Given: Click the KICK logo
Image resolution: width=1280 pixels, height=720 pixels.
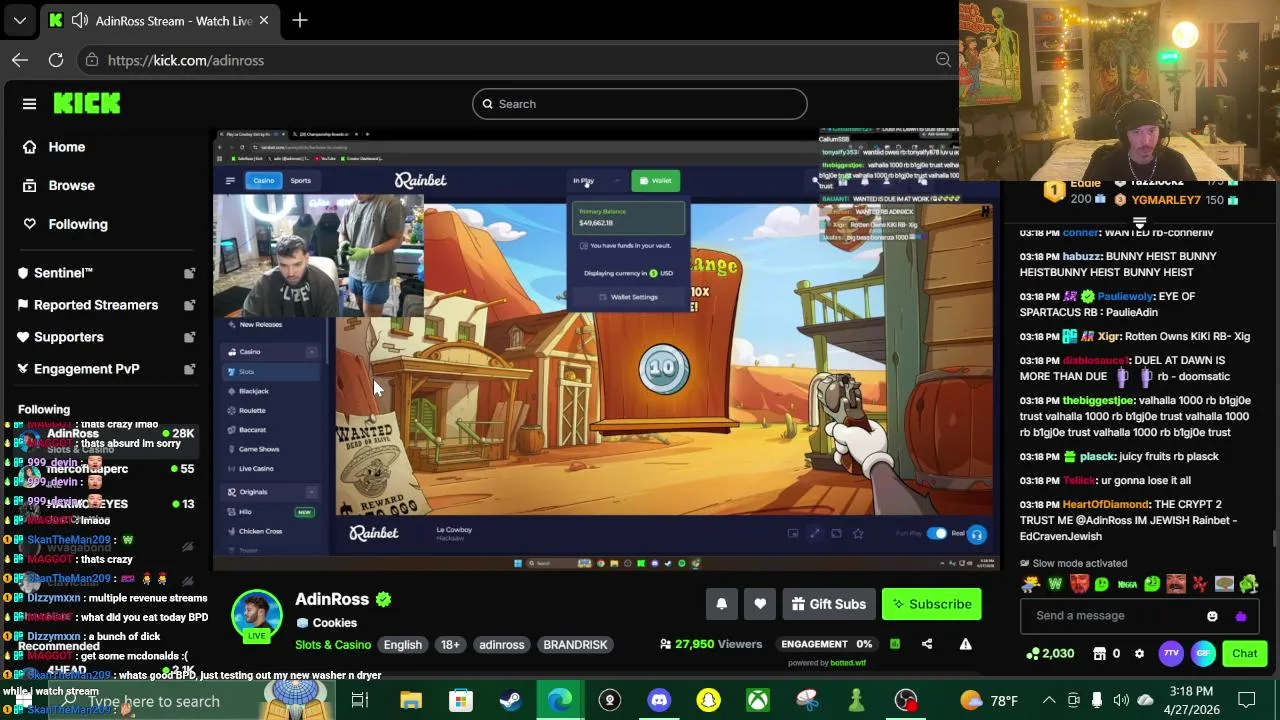Looking at the screenshot, I should pyautogui.click(x=87, y=103).
